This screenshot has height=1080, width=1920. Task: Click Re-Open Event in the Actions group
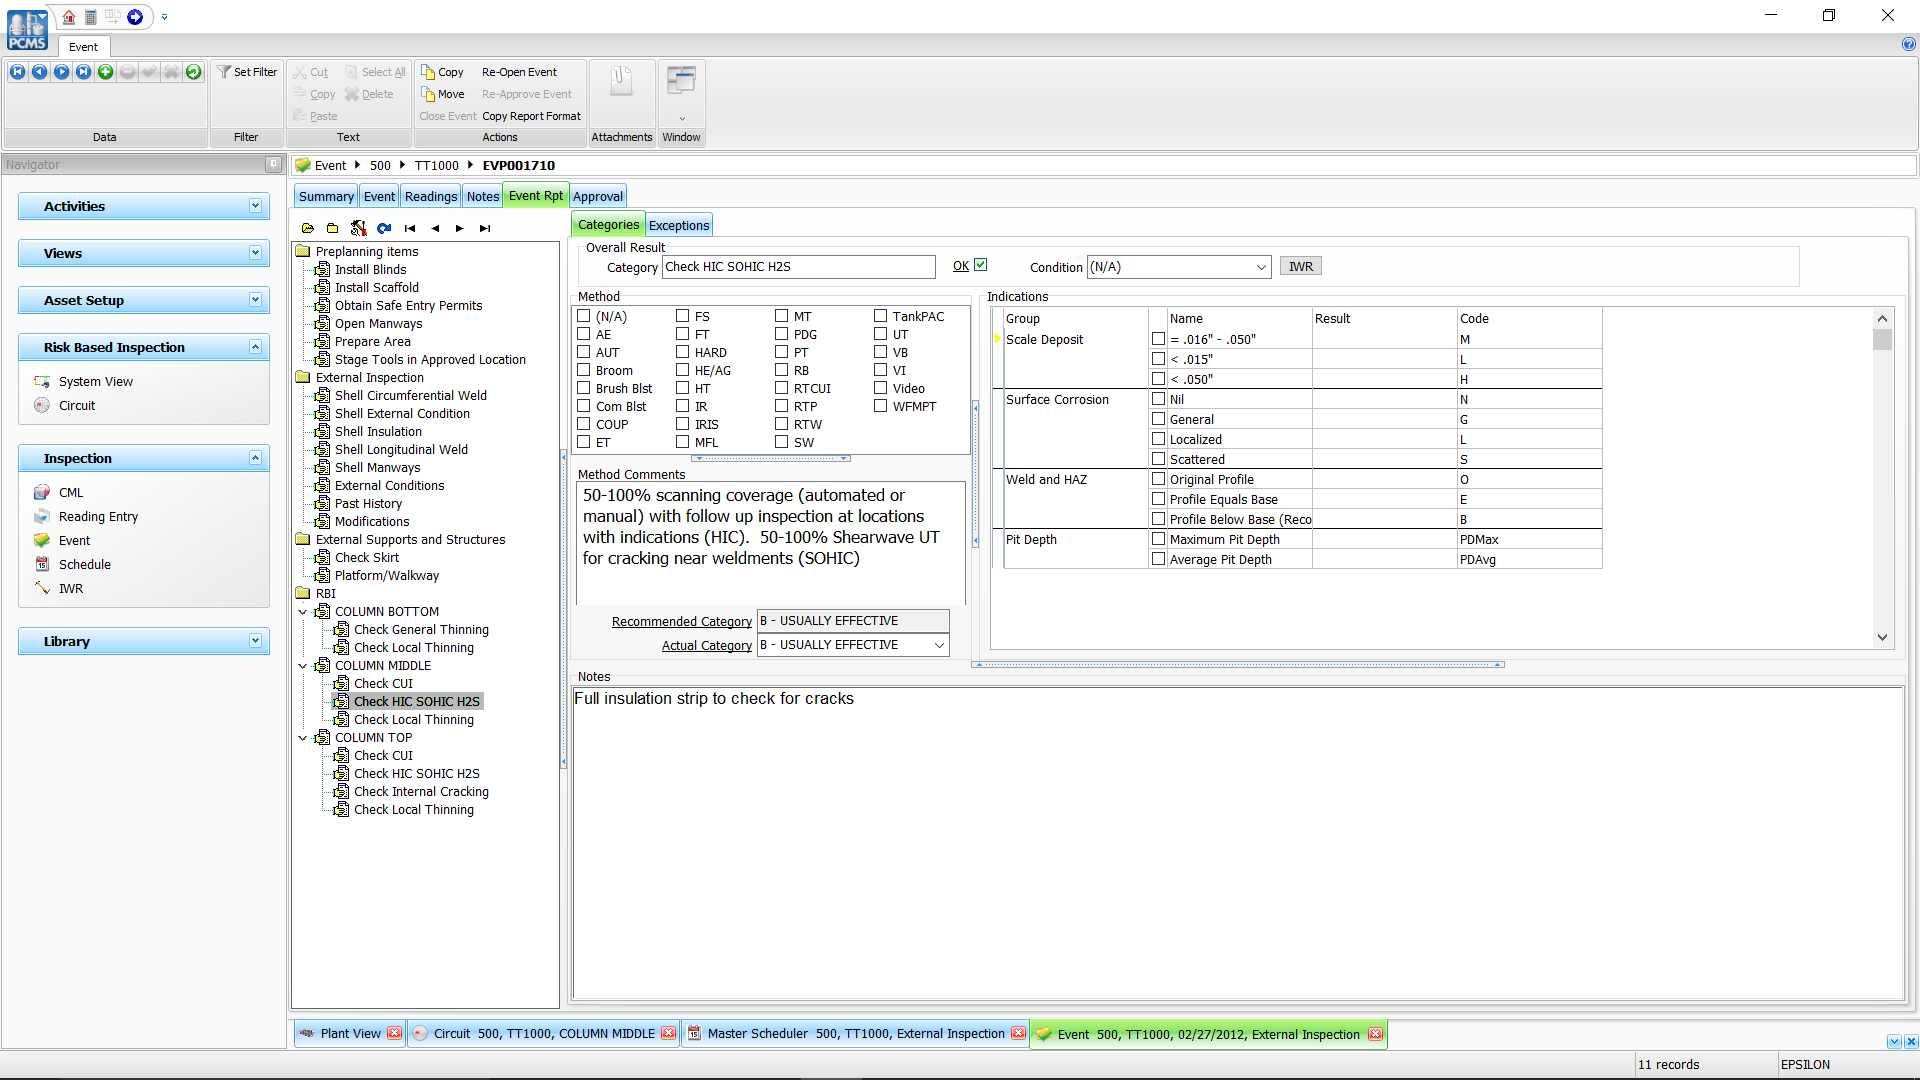click(x=519, y=71)
